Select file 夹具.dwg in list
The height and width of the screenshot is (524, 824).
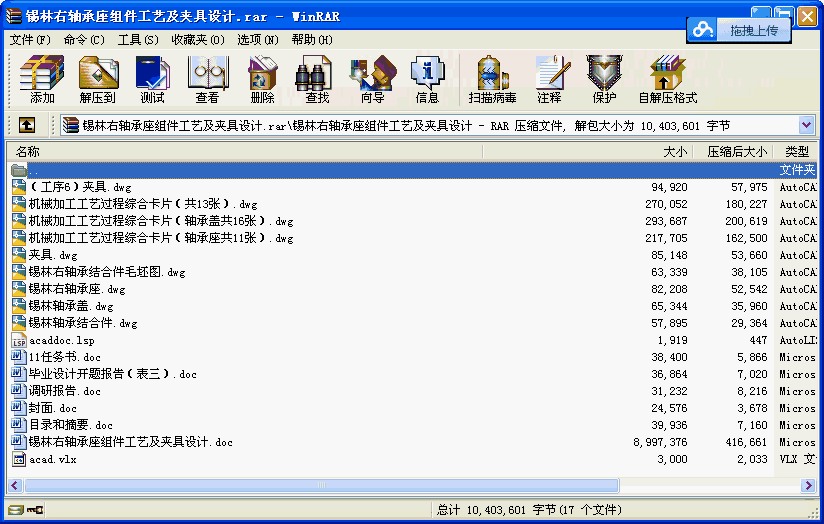tap(53, 255)
